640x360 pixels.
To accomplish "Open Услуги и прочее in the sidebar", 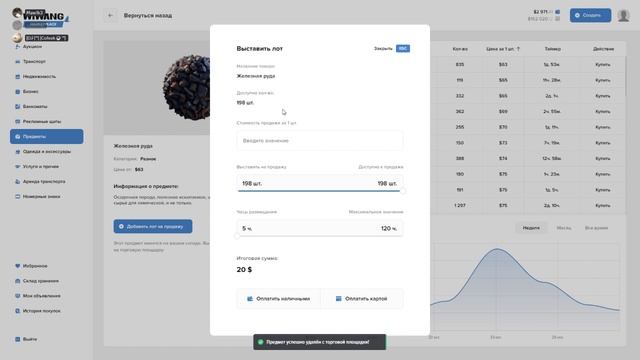I will [x=37, y=167].
